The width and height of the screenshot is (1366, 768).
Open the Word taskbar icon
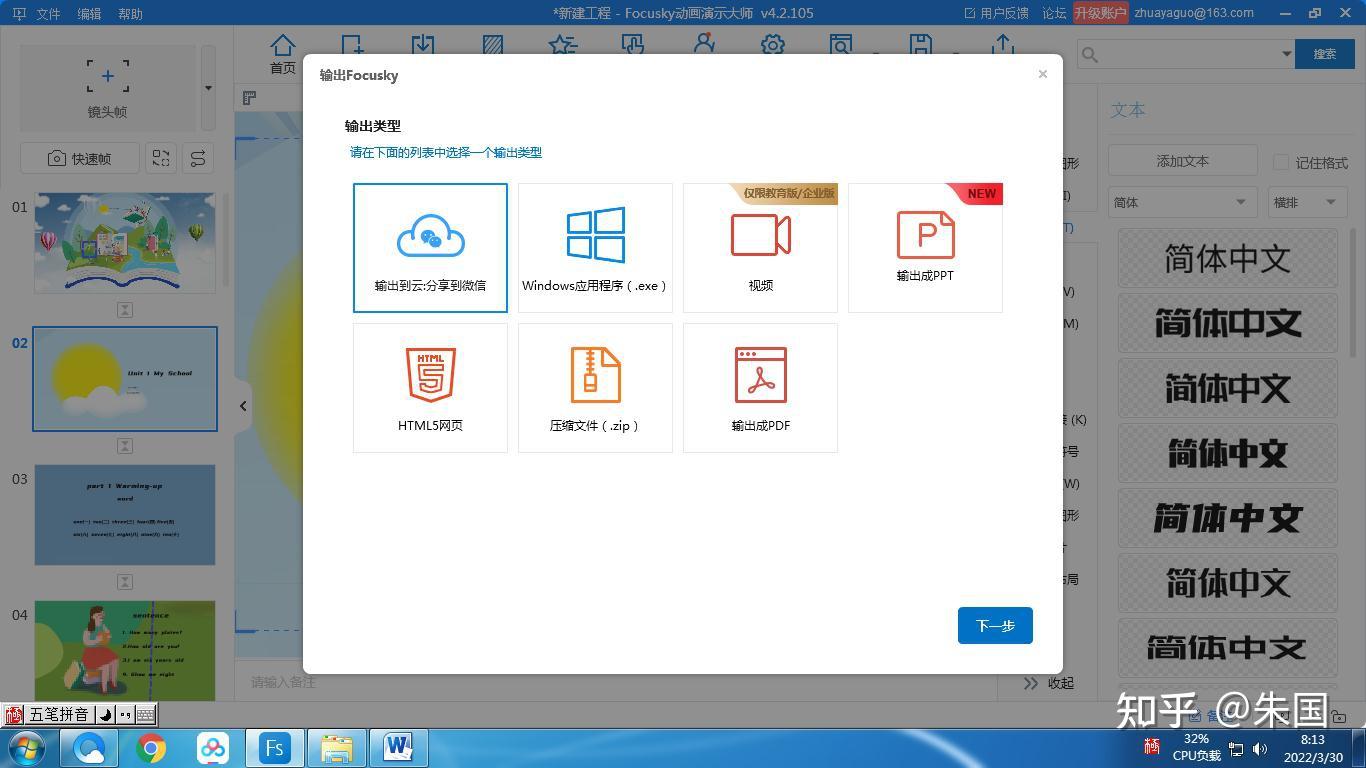tap(398, 748)
